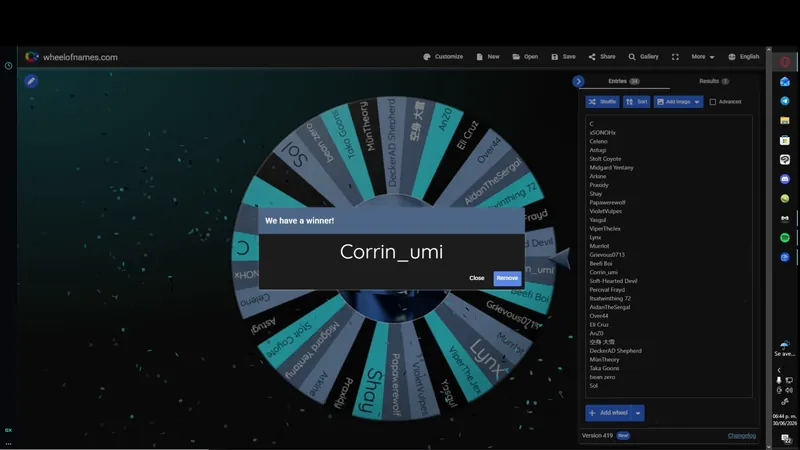The height and width of the screenshot is (450, 800).
Task: Select entry 'VioletVulpes' in the list
Action: point(606,211)
